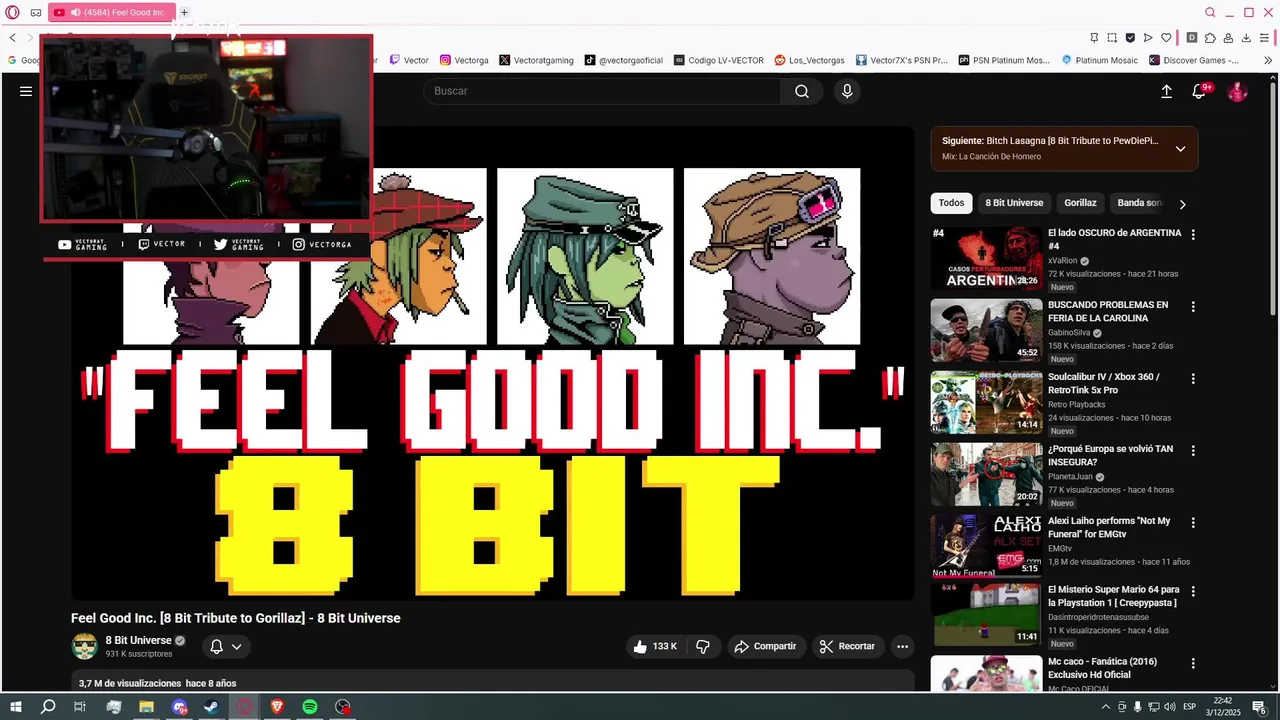This screenshot has width=1280, height=720.
Task: Open the YouTube create/upload icon
Action: click(x=1166, y=91)
